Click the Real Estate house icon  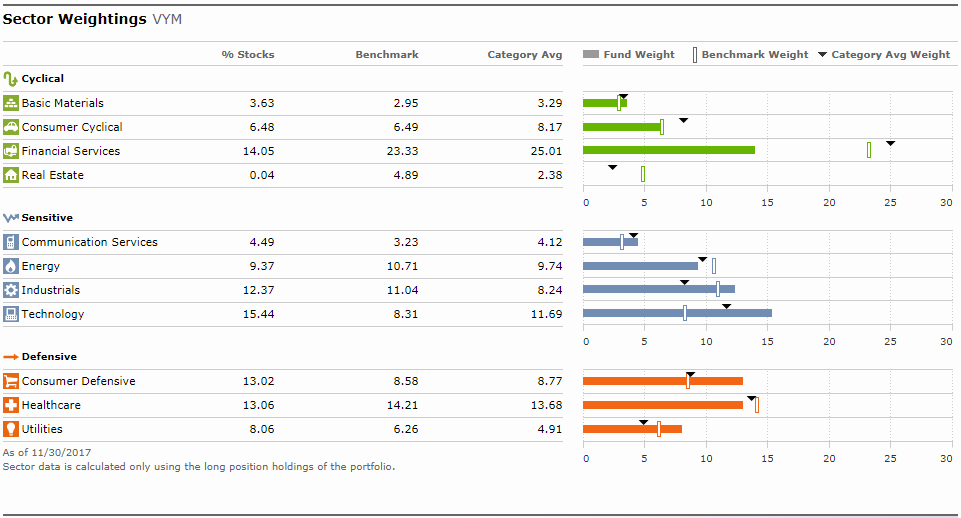[x=11, y=175]
